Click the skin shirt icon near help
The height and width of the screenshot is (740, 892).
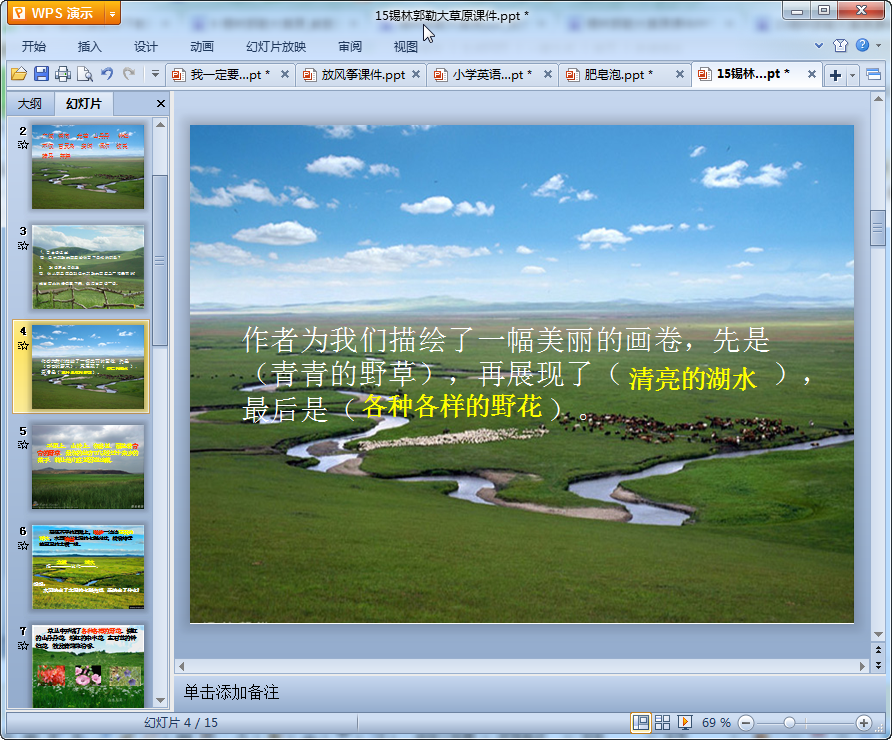[840, 46]
